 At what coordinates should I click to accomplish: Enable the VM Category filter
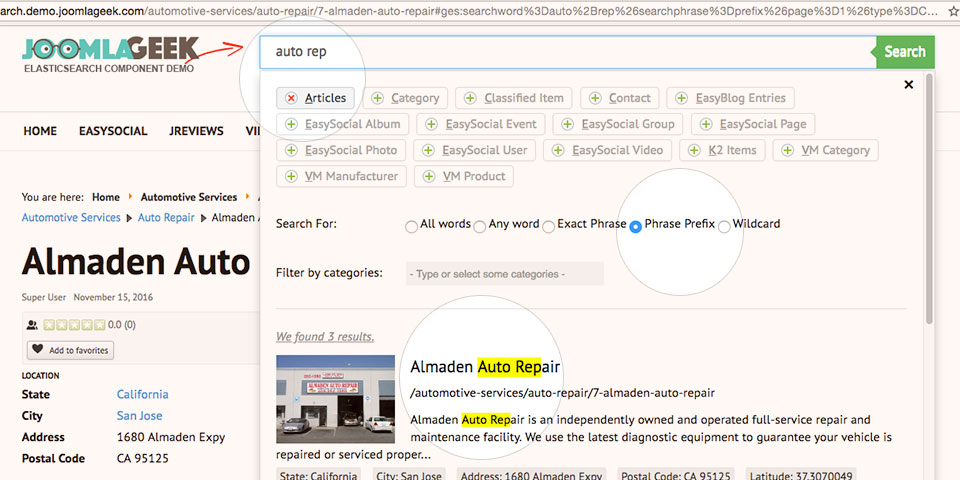[825, 151]
